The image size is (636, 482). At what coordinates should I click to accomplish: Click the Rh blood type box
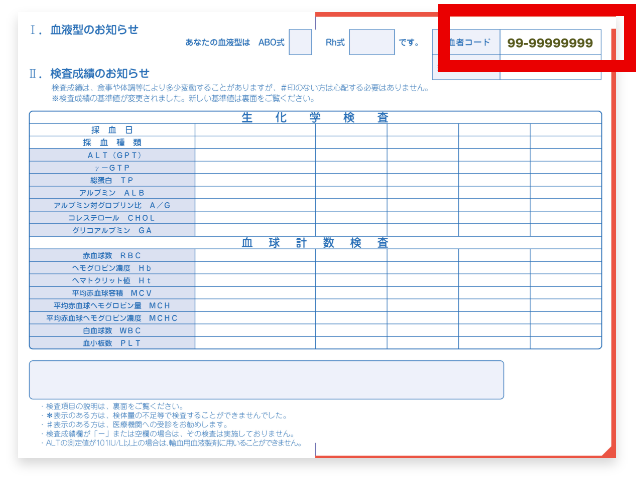(371, 42)
